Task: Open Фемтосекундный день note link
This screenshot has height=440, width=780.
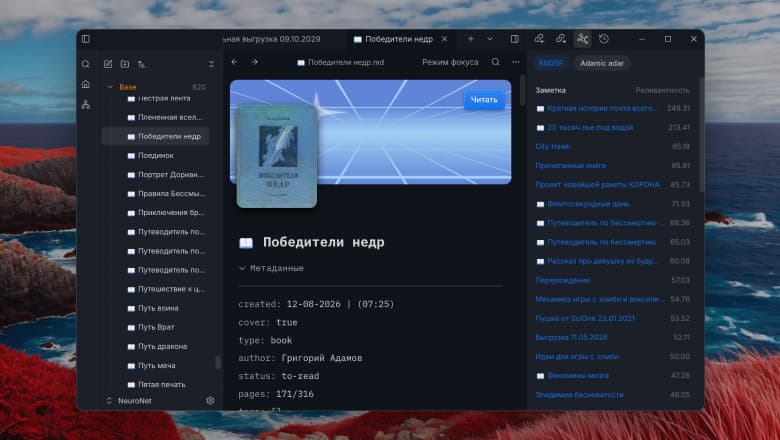Action: tap(588, 204)
